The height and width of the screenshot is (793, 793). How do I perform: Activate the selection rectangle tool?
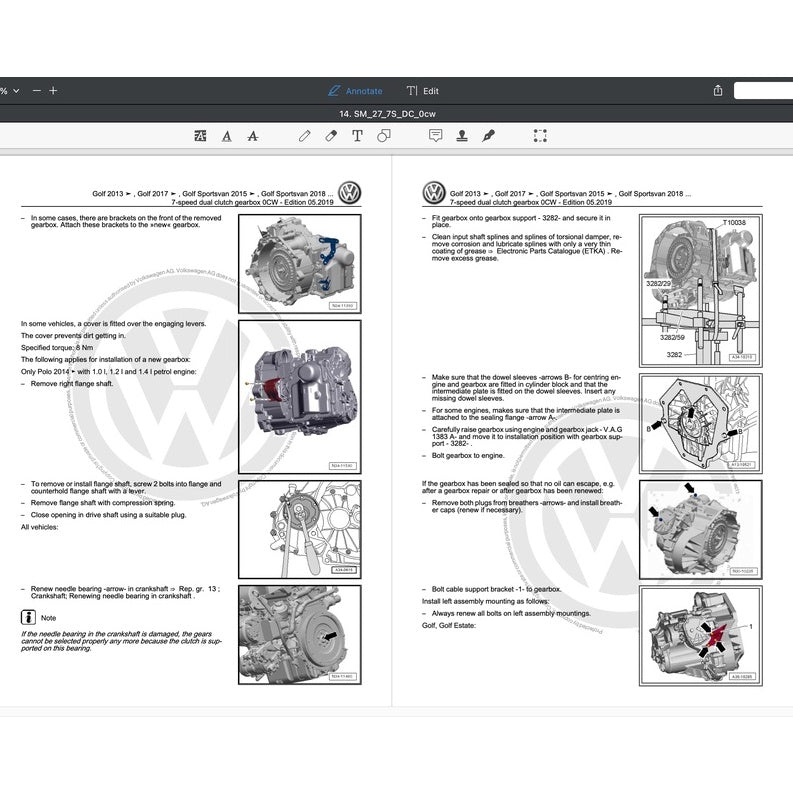[x=540, y=136]
